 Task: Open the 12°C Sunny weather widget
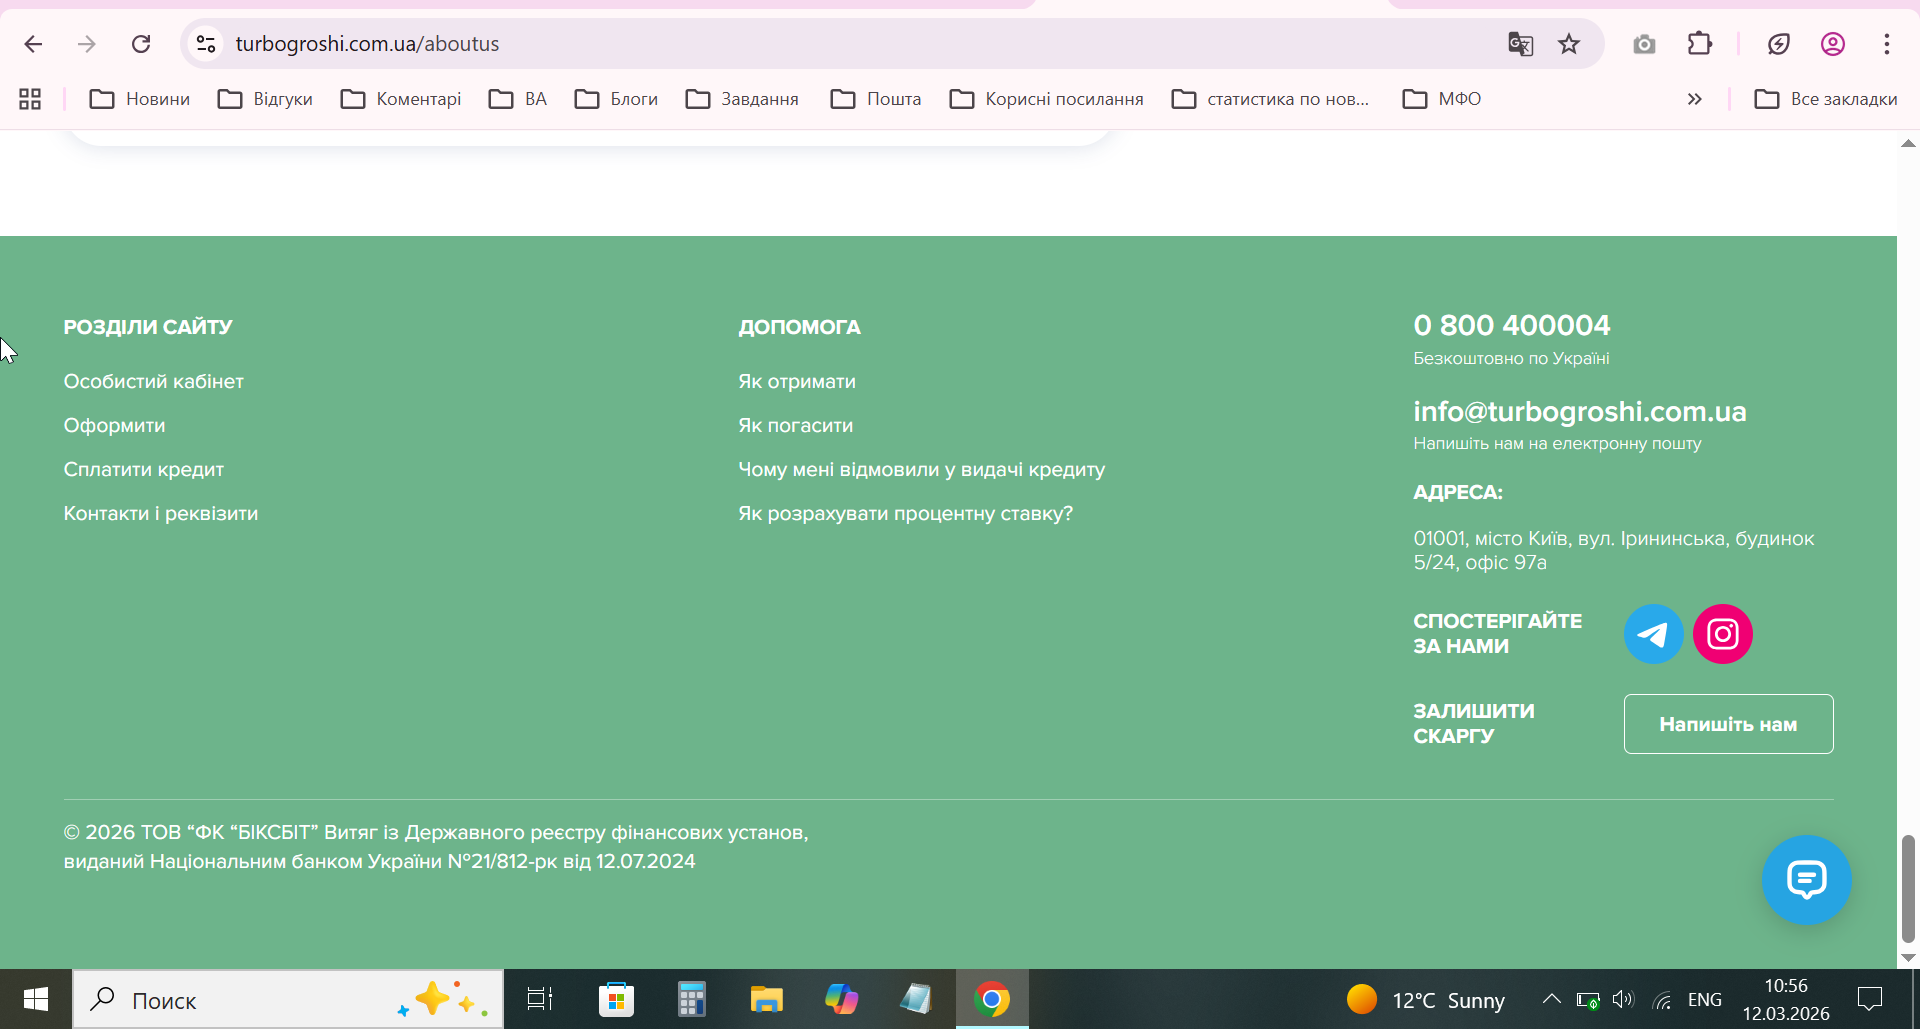pos(1425,999)
